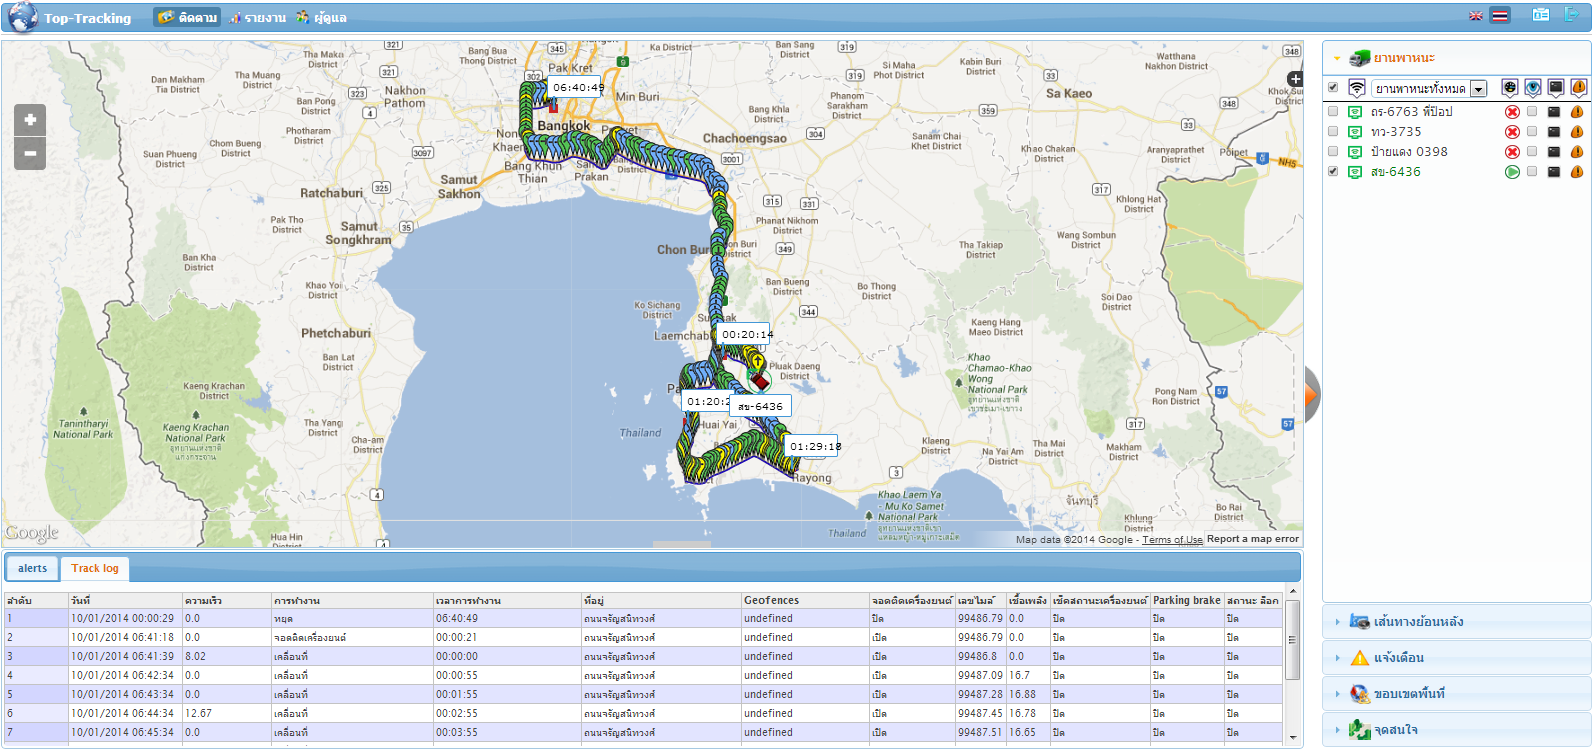Viewport: 1595px width, 753px height.
Task: Click the green play icon for สข-6436
Action: pyautogui.click(x=1512, y=172)
